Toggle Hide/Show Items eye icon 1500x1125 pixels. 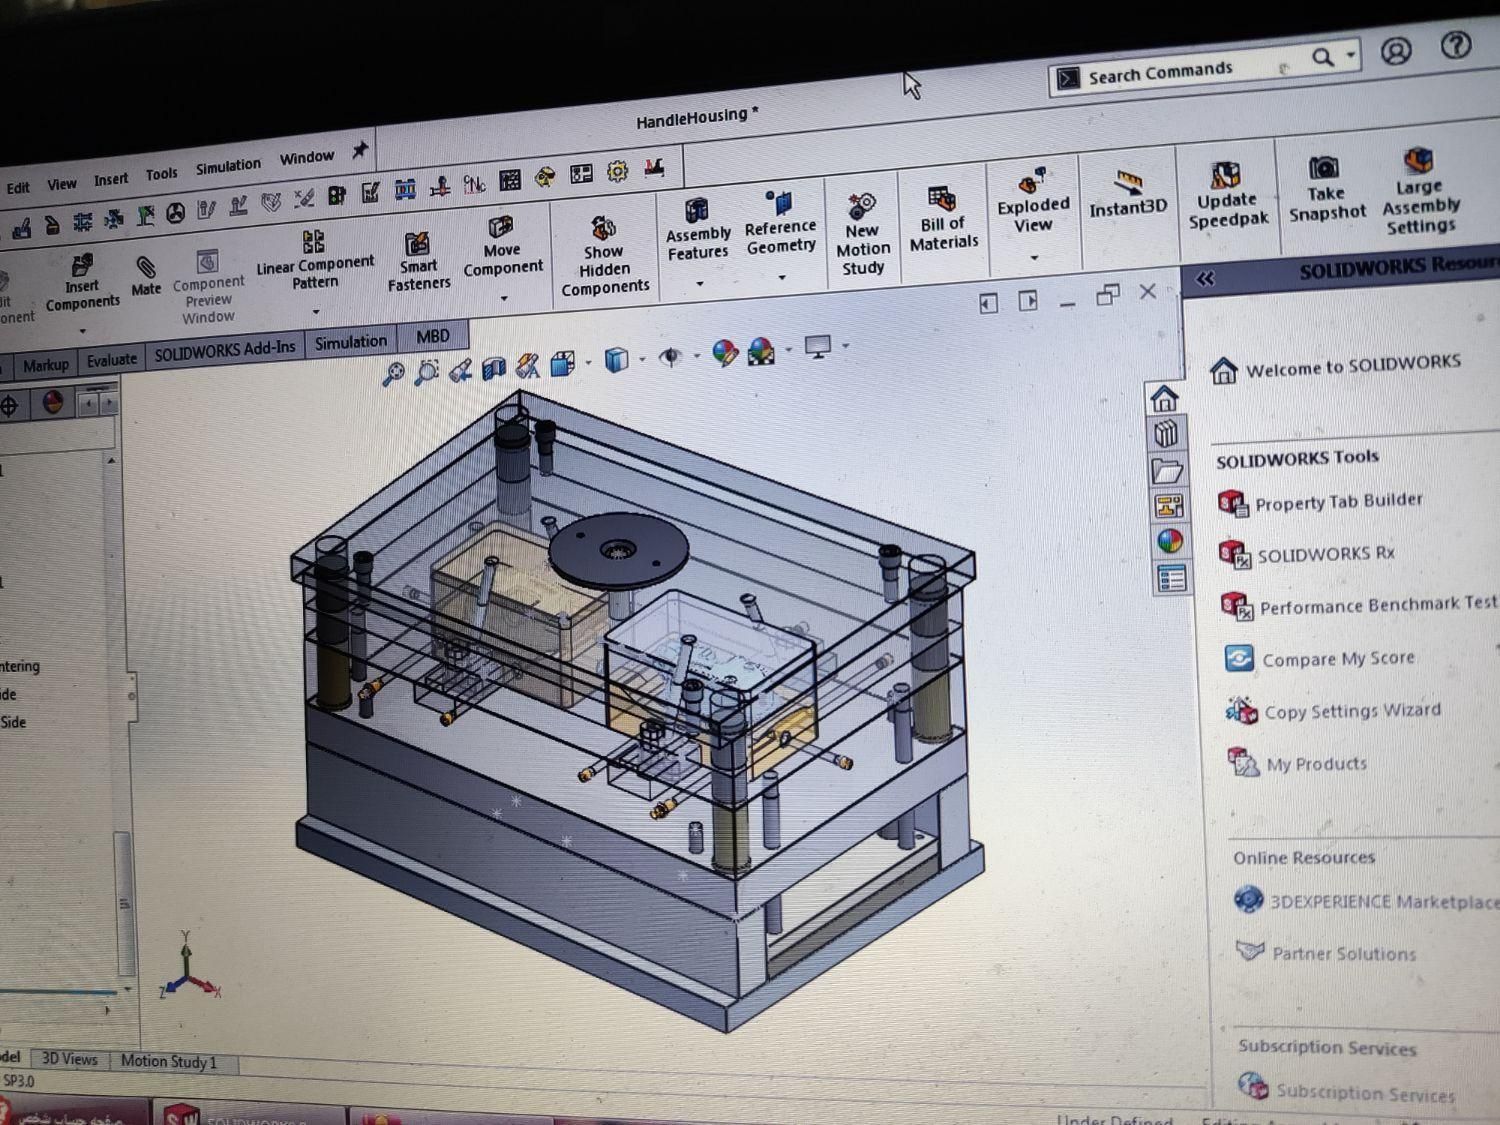click(671, 357)
